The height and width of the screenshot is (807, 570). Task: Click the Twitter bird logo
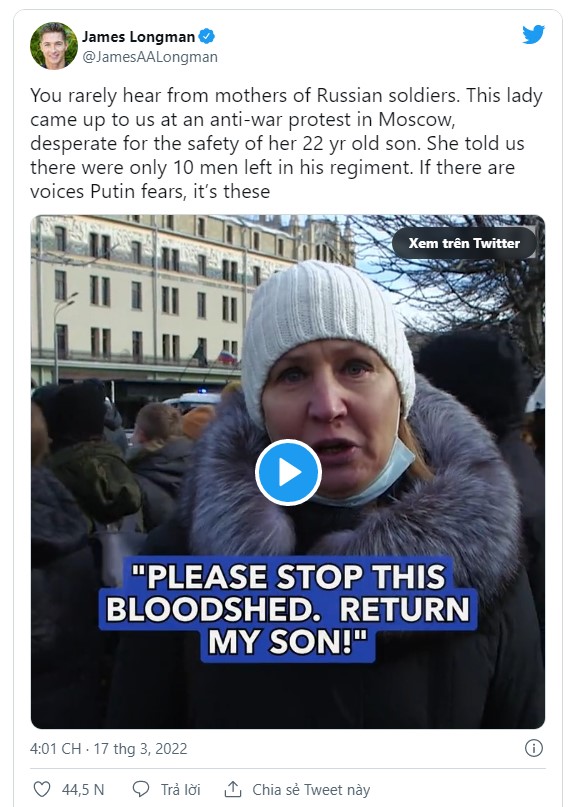pyautogui.click(x=533, y=35)
